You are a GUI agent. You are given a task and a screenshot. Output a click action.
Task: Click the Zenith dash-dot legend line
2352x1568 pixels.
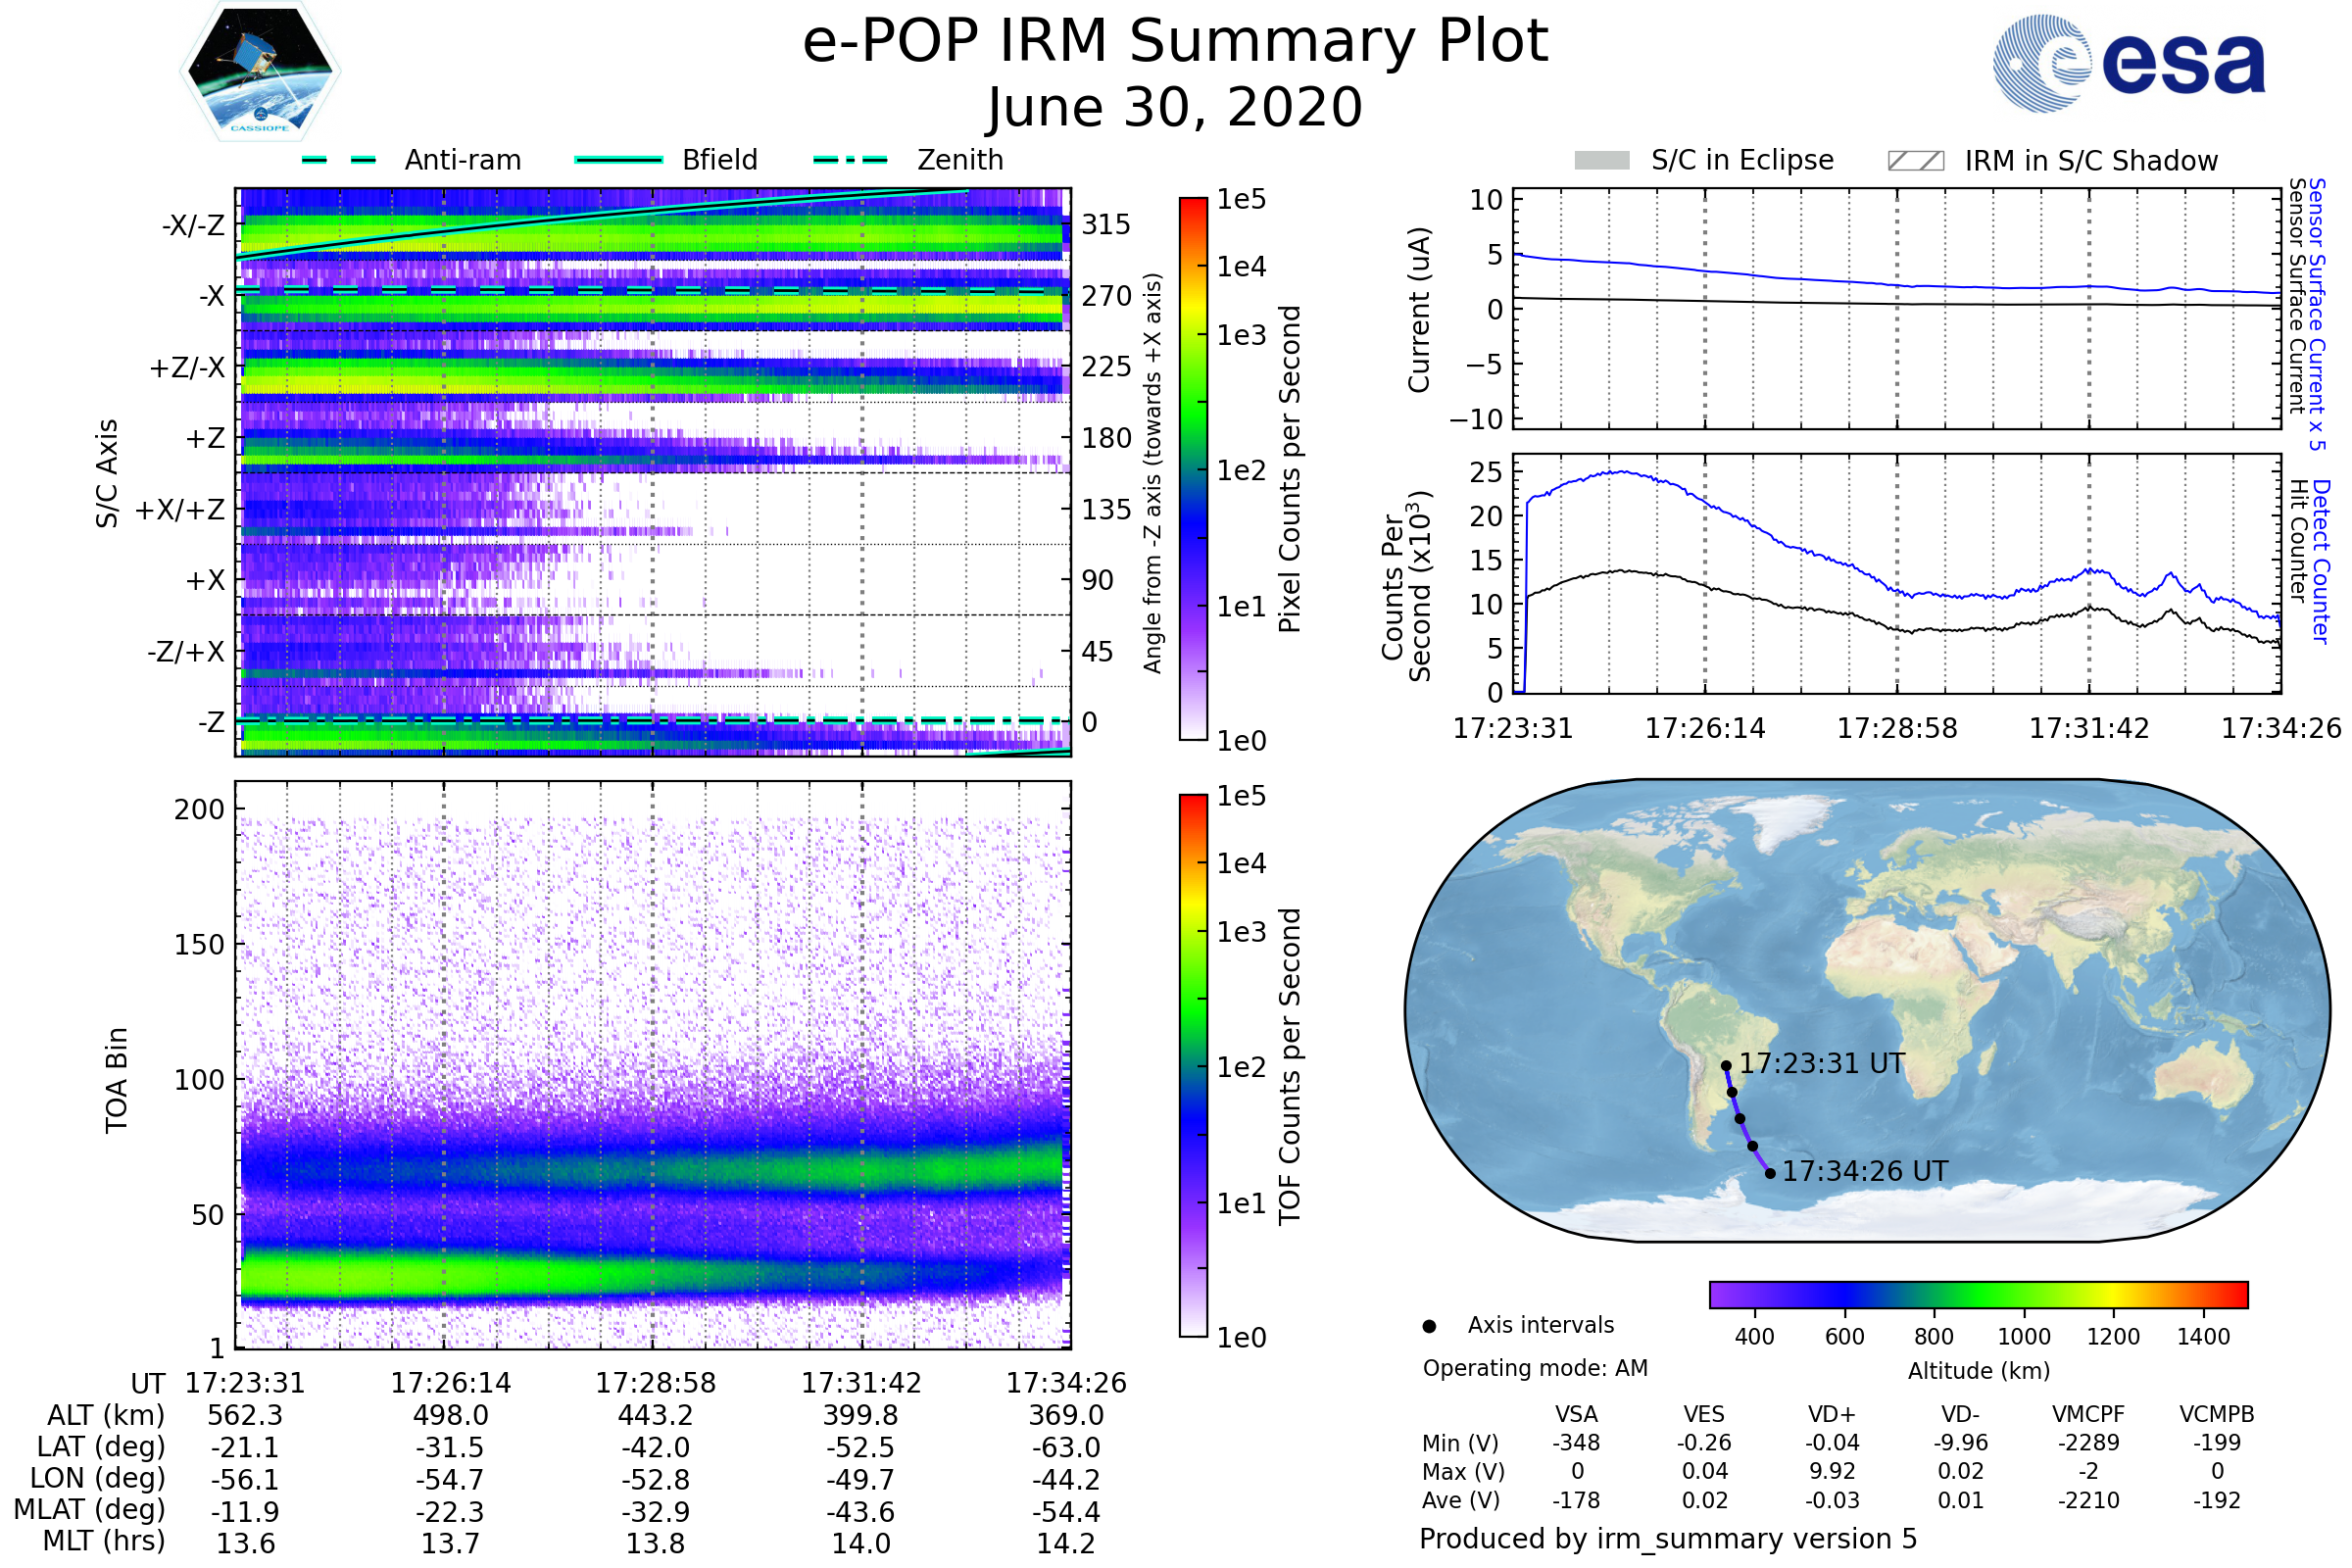(x=850, y=160)
